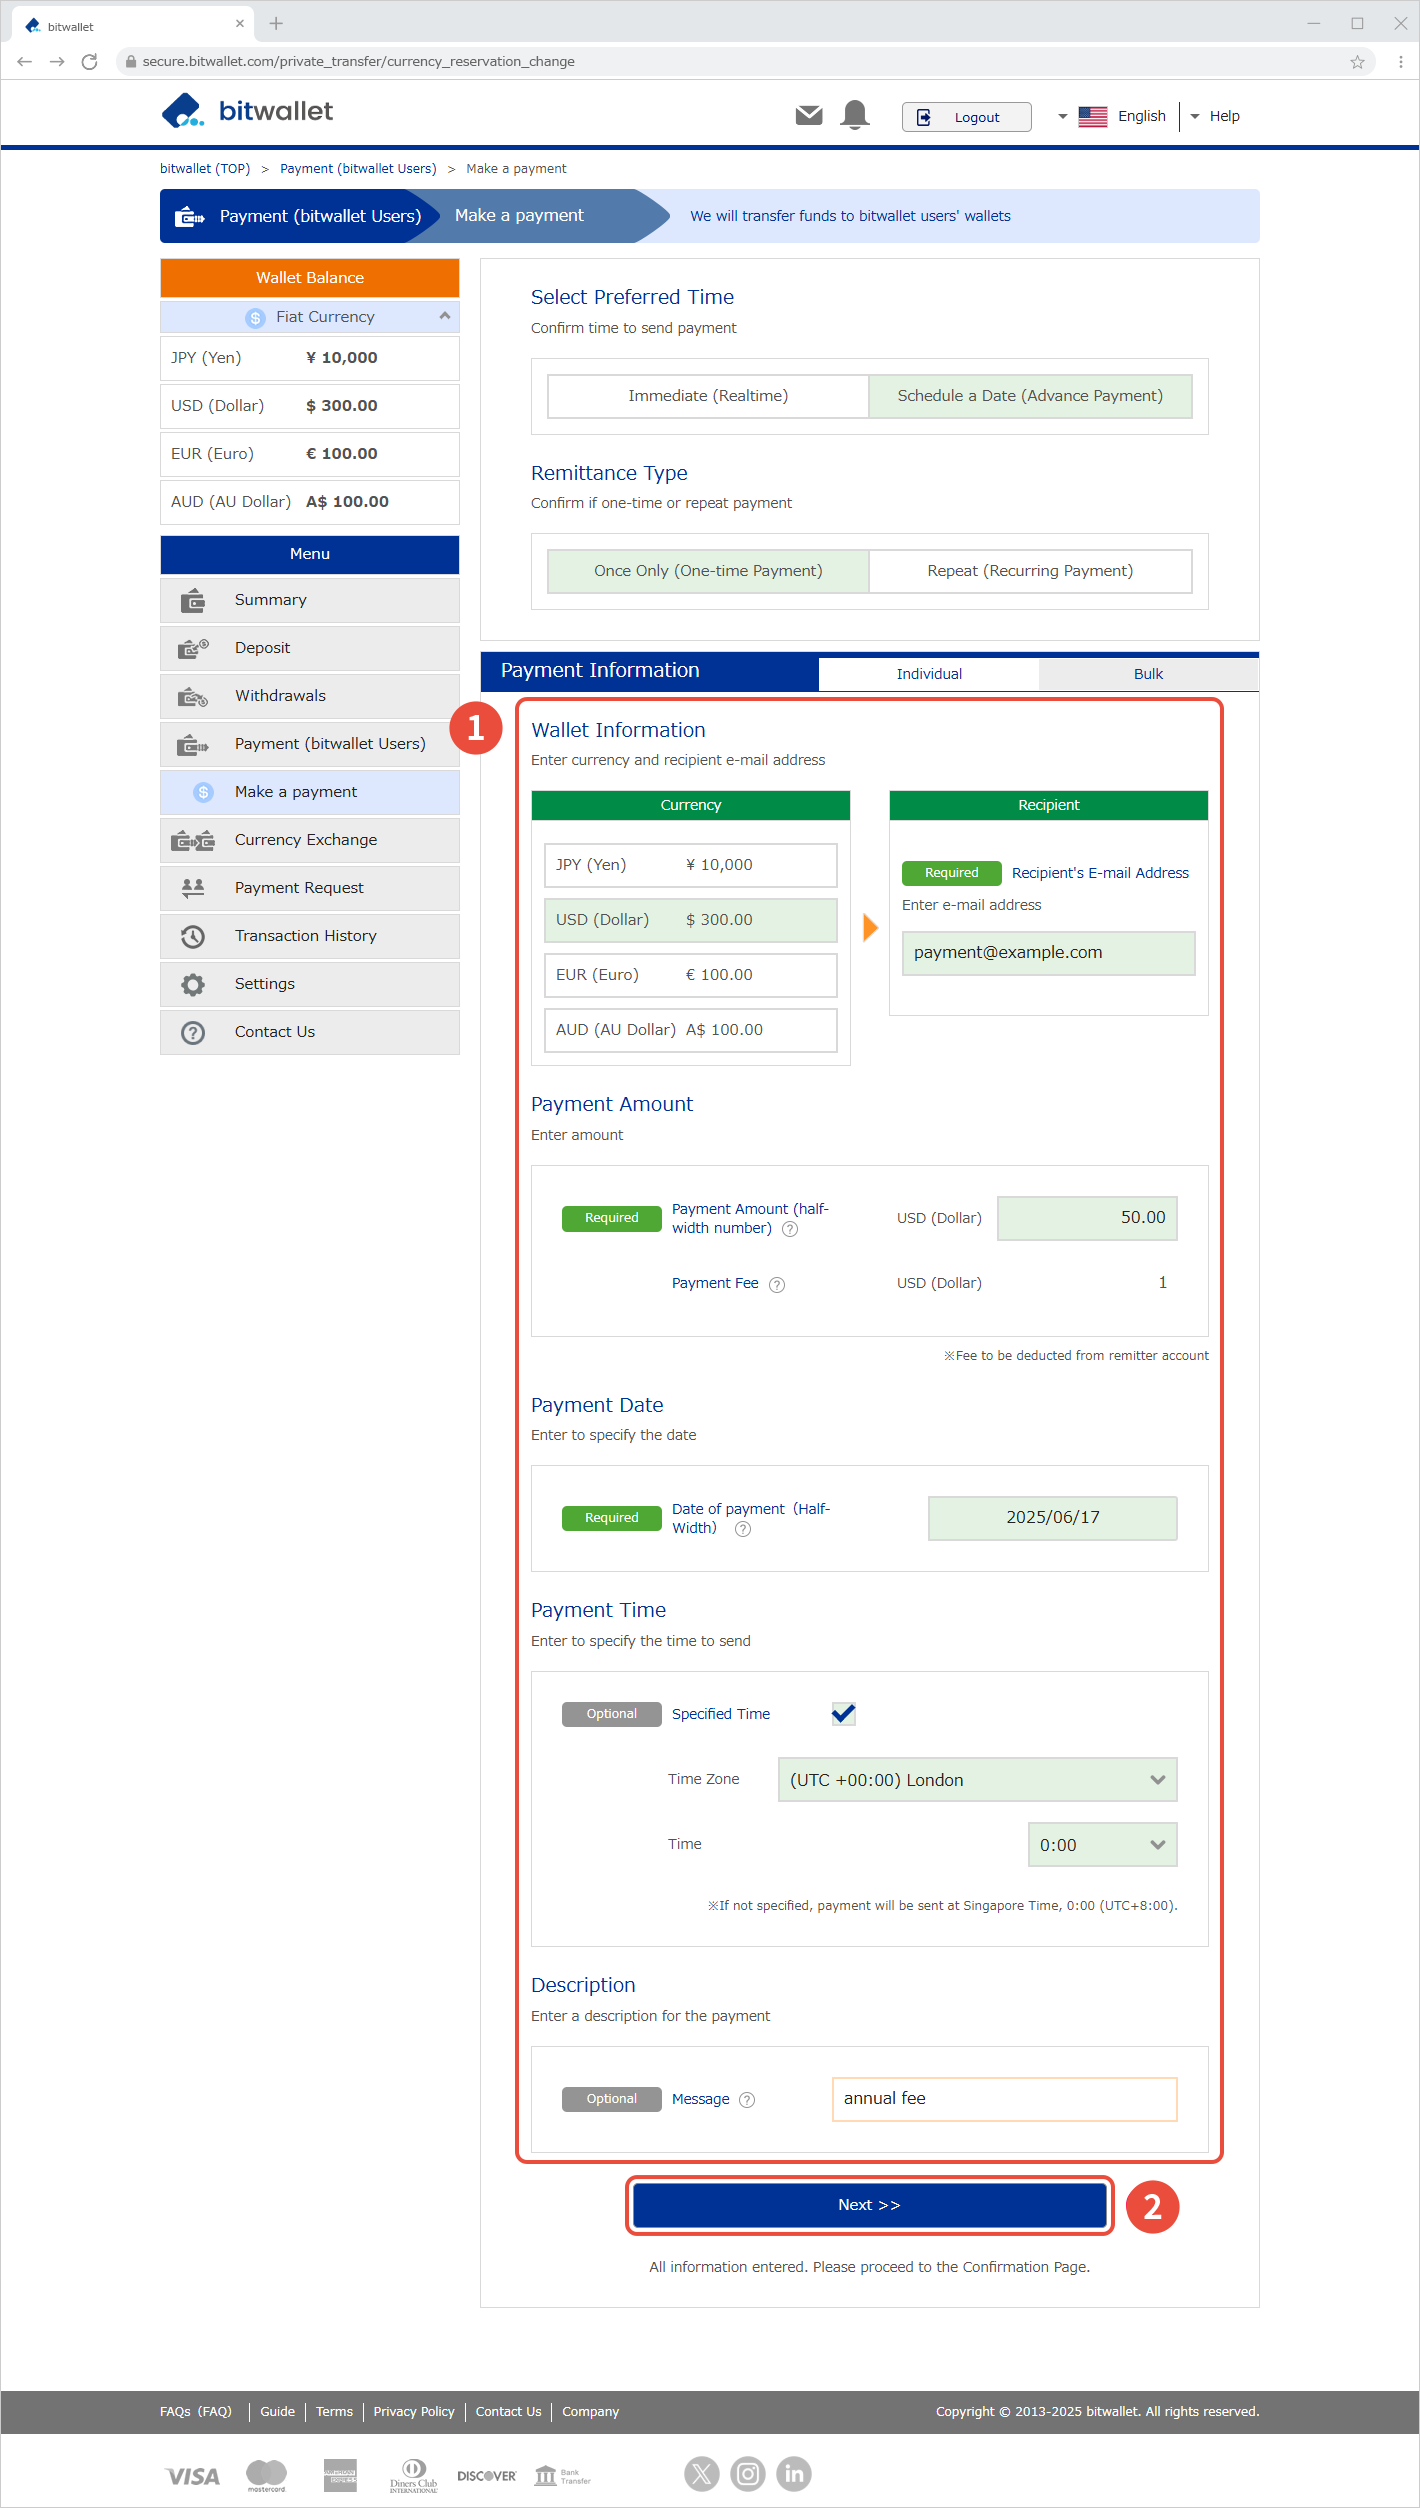
Task: Open the LinkedIn social icon
Action: pos(794,2474)
